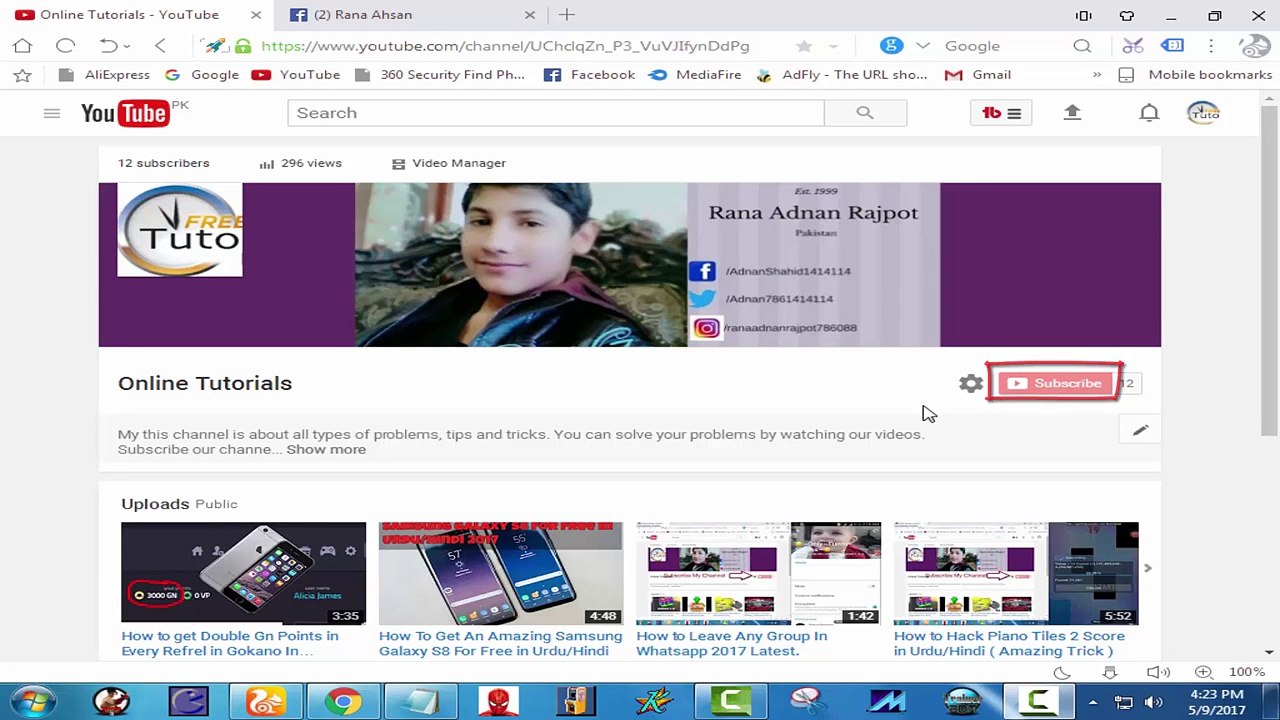Click the Twitter icon in the banner
1280x720 pixels.
702,298
